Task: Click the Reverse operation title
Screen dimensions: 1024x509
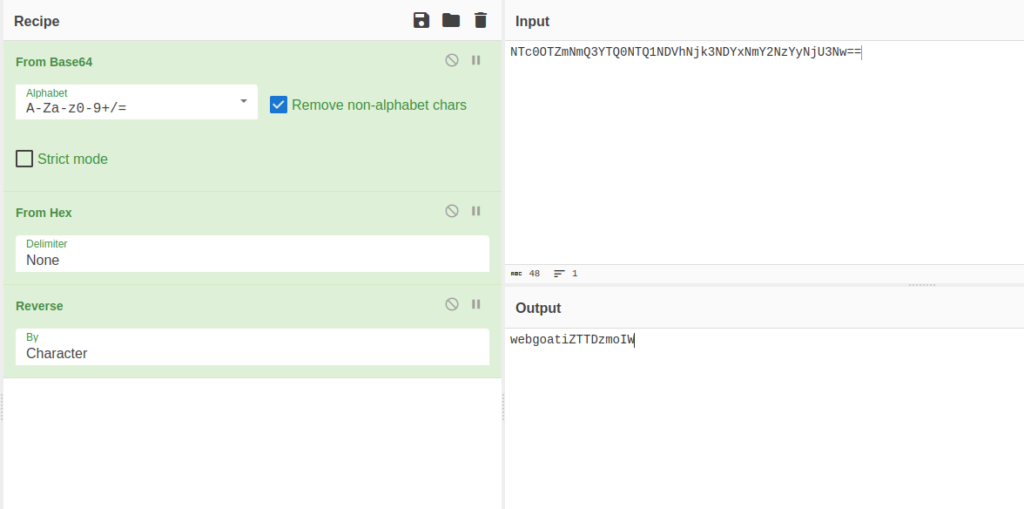Action: point(39,306)
